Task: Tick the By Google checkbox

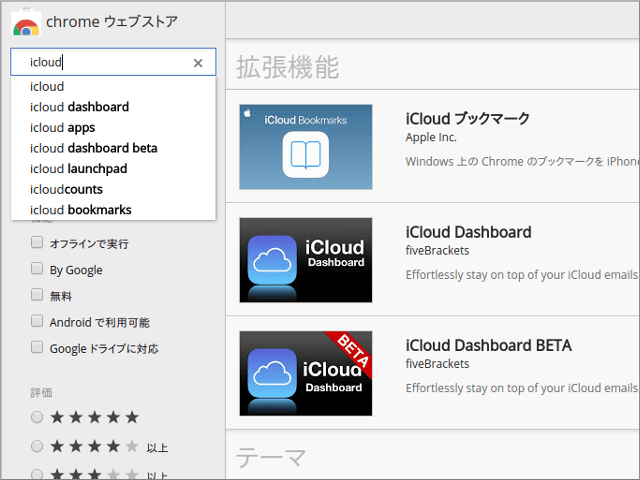Action: click(37, 269)
